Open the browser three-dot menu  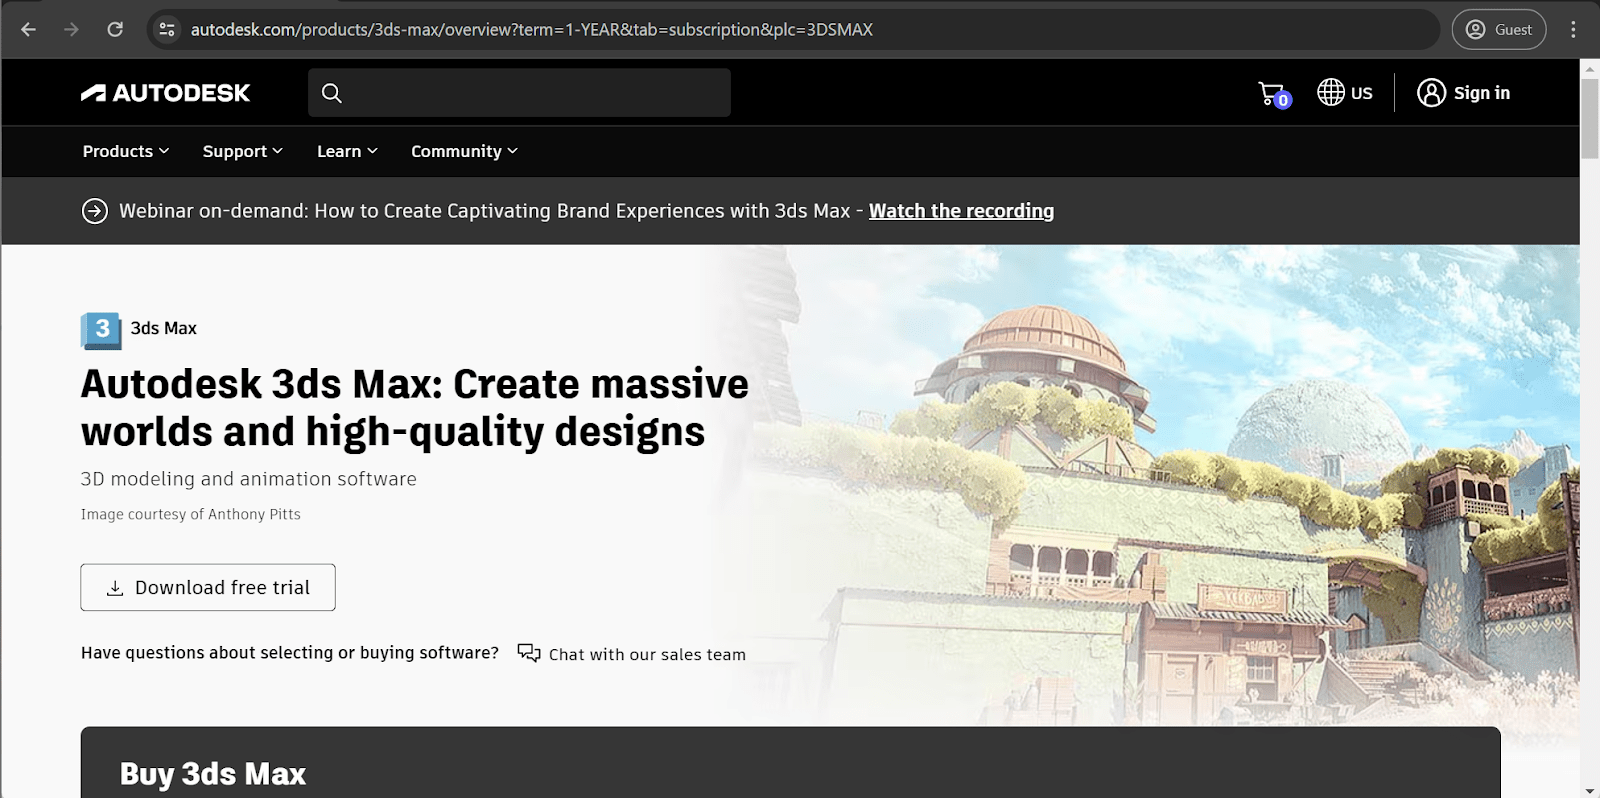point(1573,29)
